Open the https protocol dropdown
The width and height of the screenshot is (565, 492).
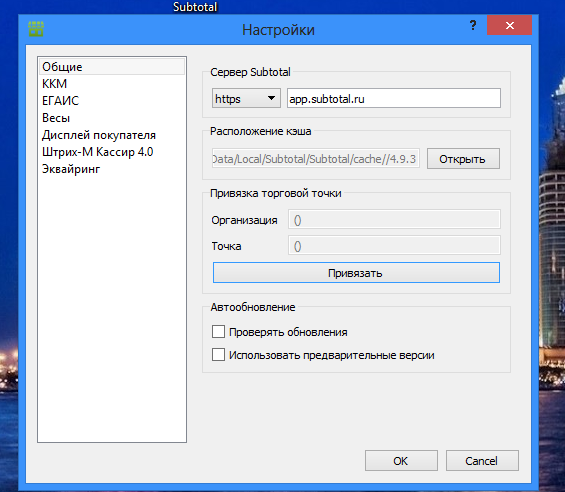pyautogui.click(x=246, y=98)
